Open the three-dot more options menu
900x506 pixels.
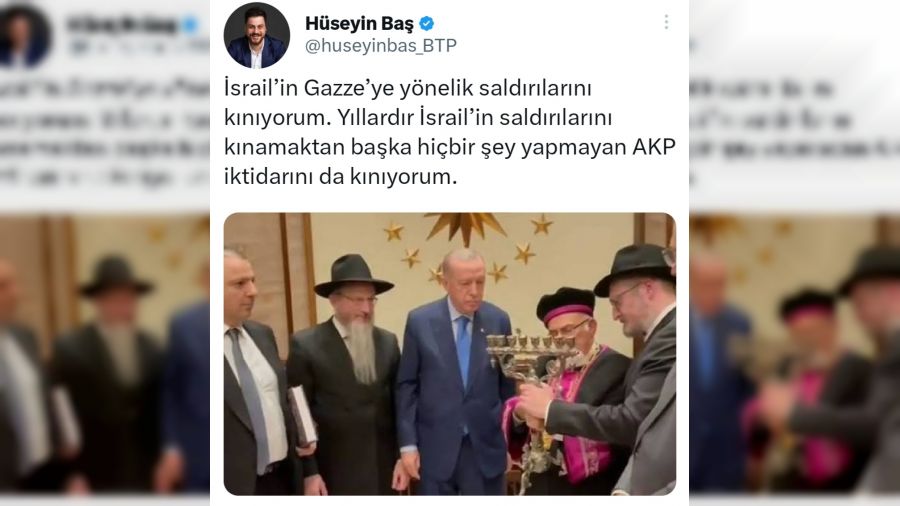pos(666,22)
